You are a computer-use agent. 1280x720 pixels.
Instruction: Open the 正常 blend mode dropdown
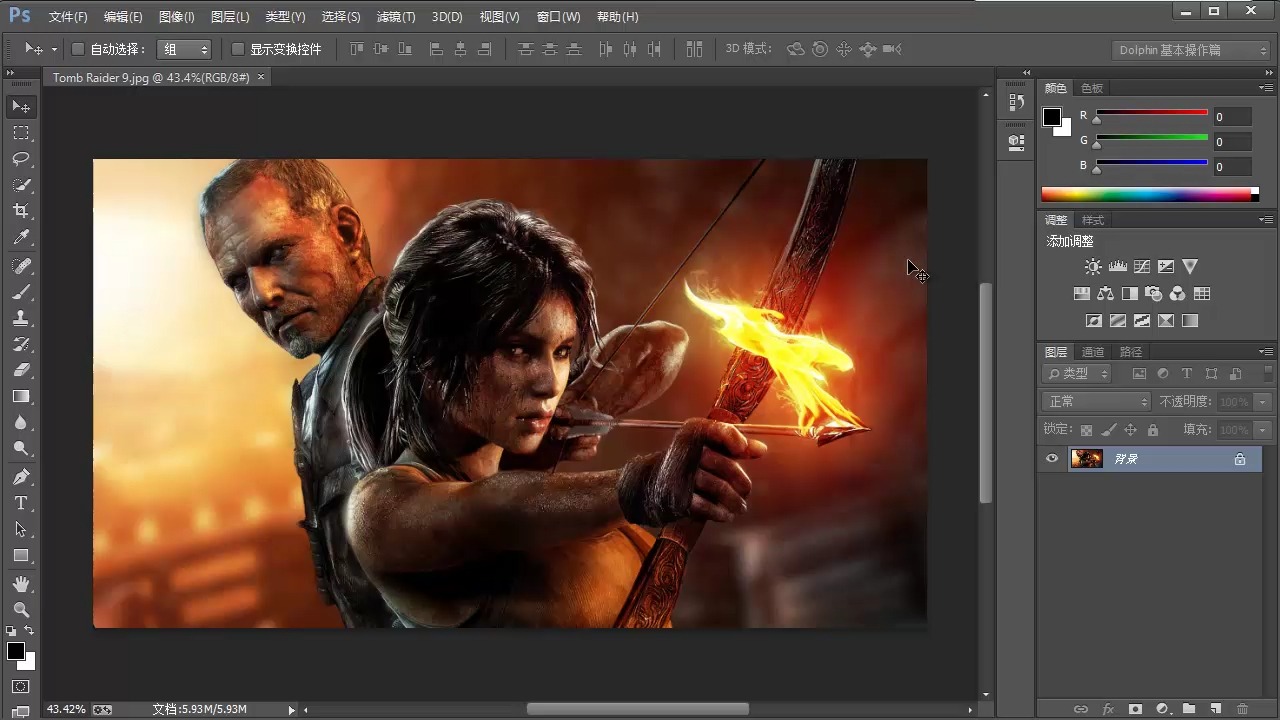(x=1096, y=401)
